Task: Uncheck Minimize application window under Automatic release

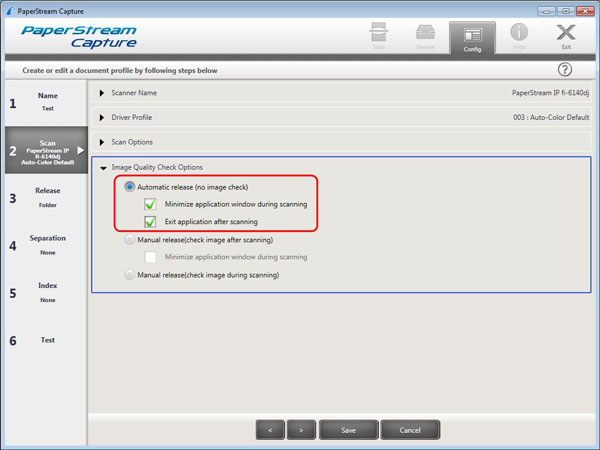Action: (x=150, y=204)
